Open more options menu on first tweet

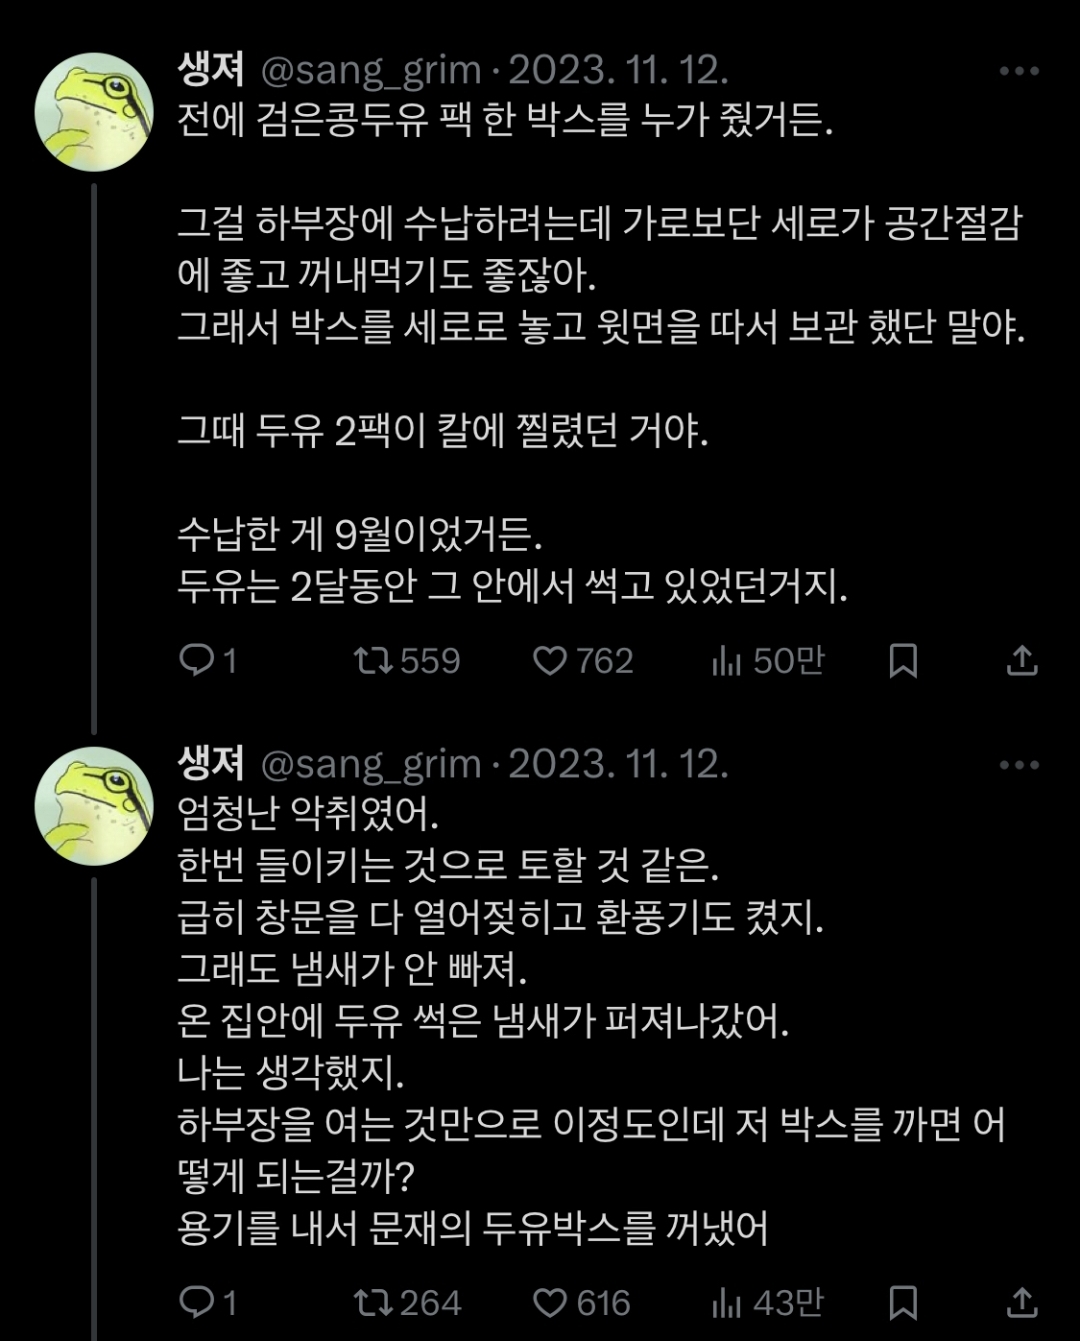pyautogui.click(x=1019, y=71)
